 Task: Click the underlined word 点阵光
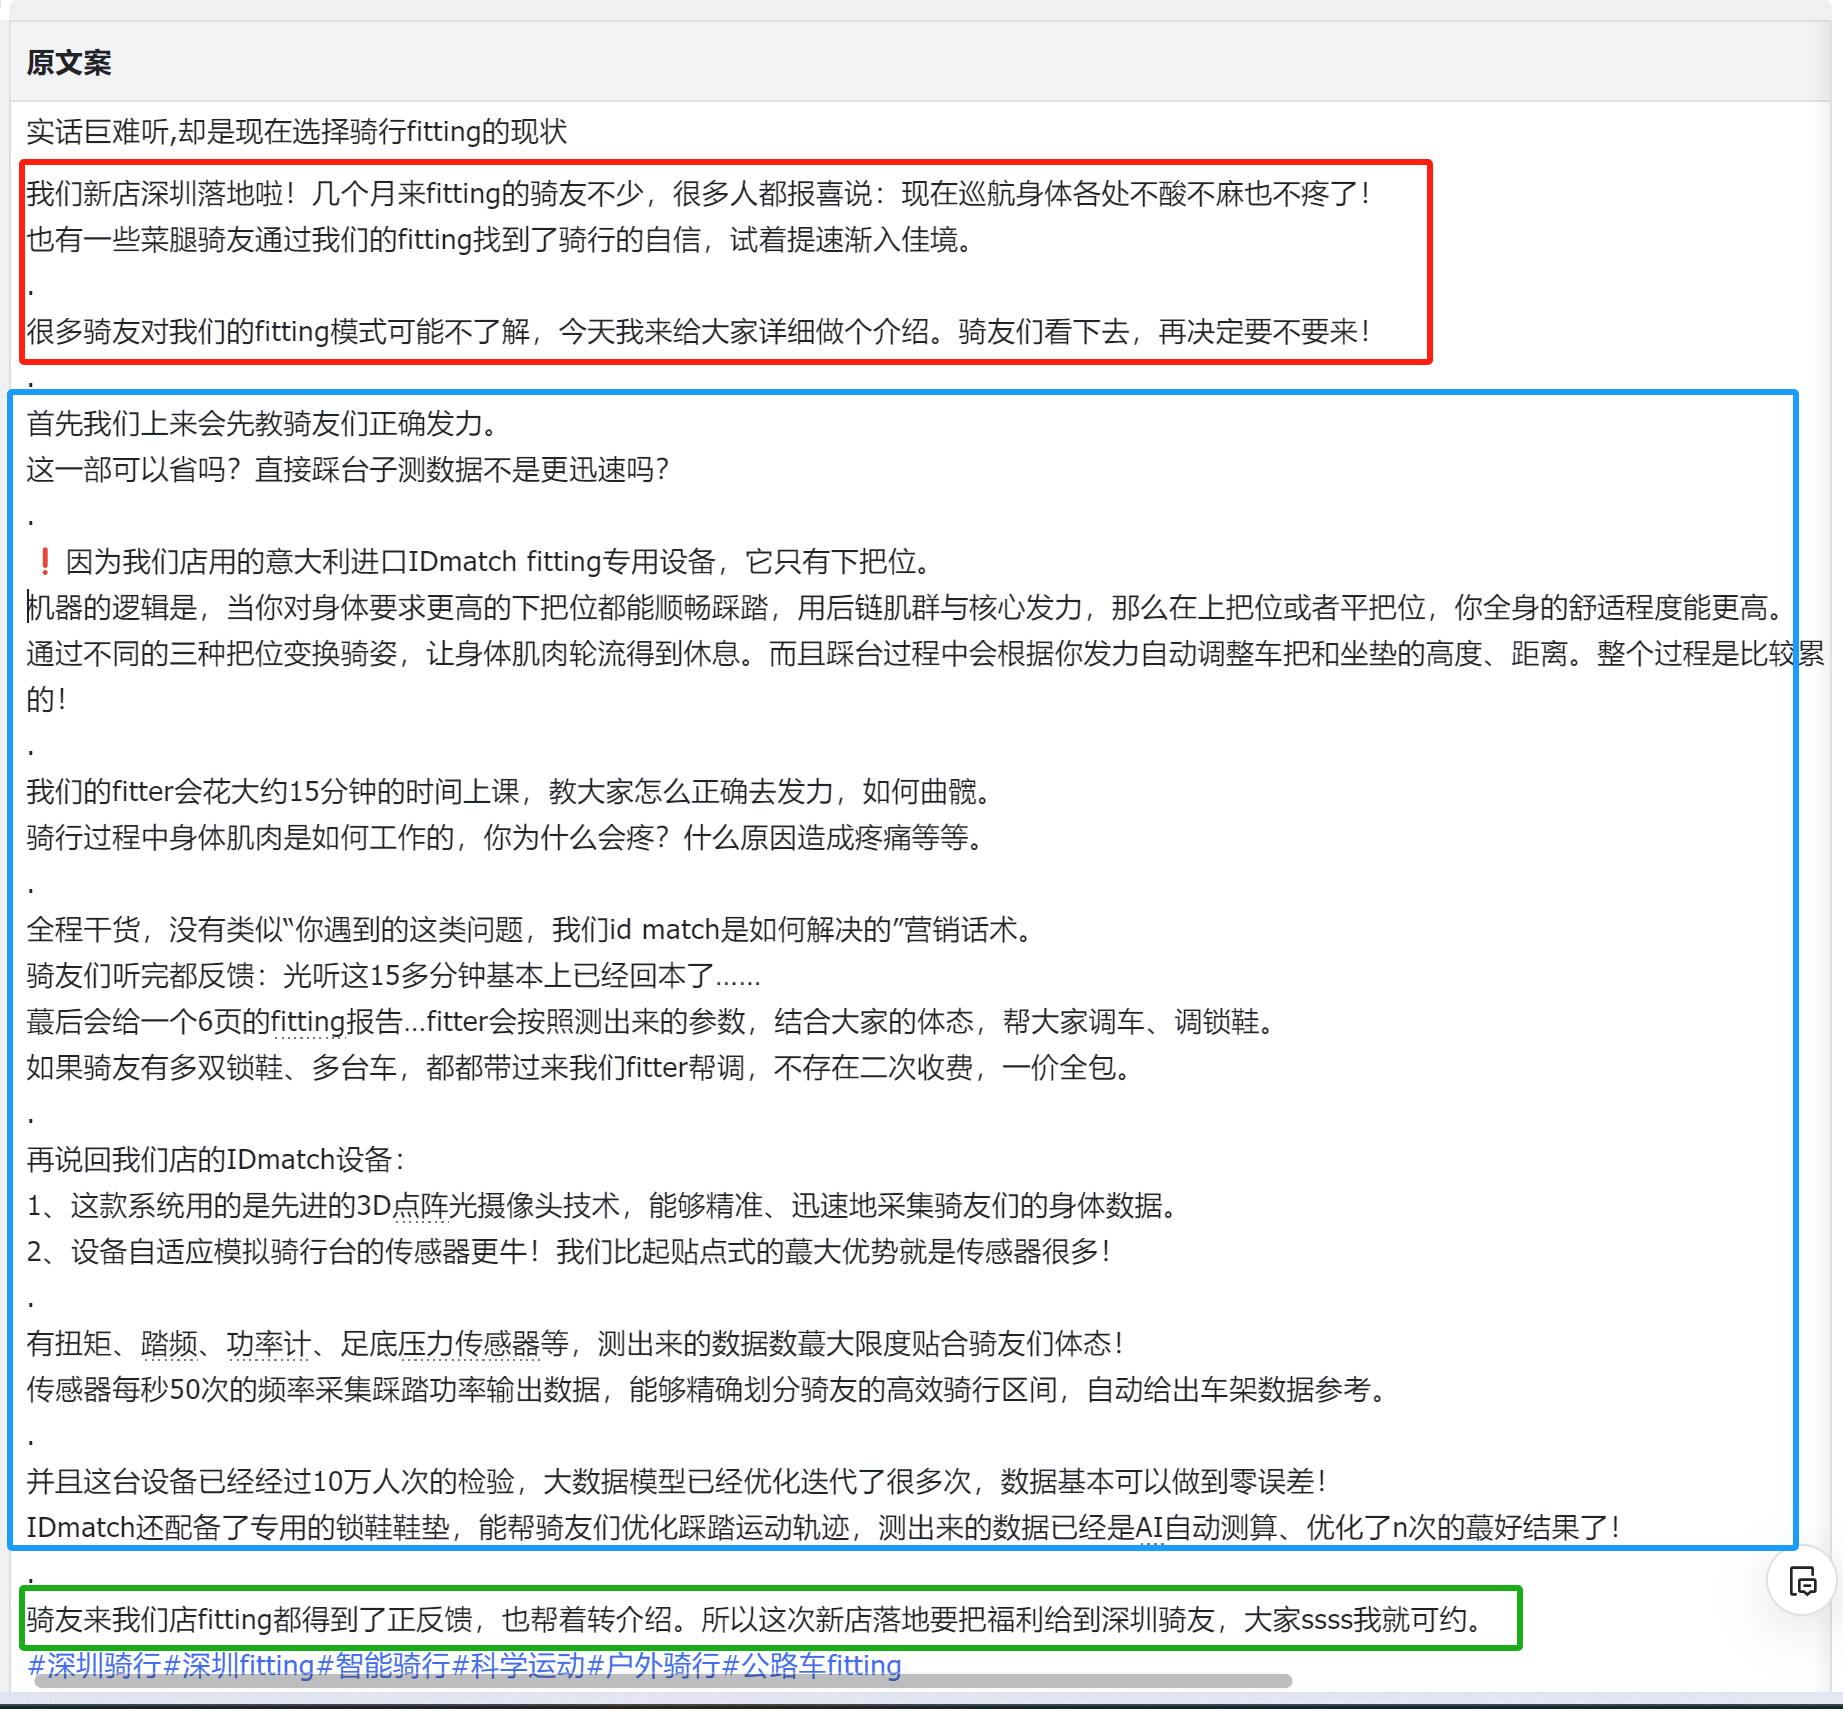point(420,1206)
